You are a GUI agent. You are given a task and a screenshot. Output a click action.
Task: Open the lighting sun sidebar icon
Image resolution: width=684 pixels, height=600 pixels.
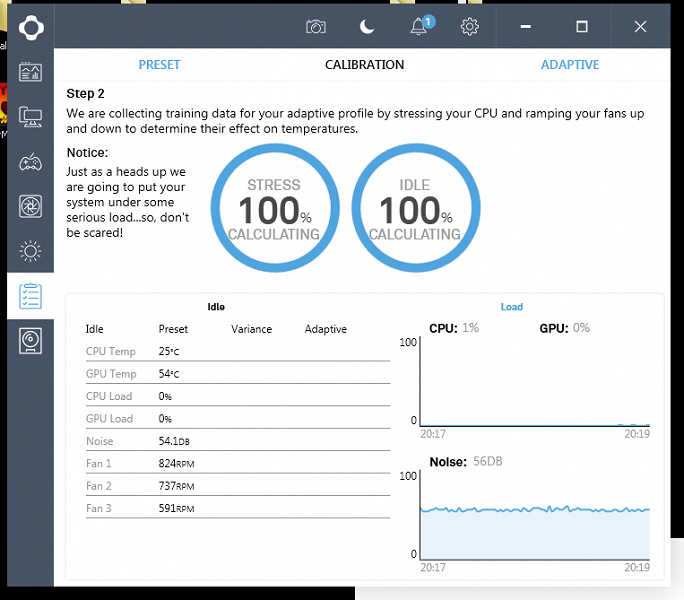pos(31,251)
